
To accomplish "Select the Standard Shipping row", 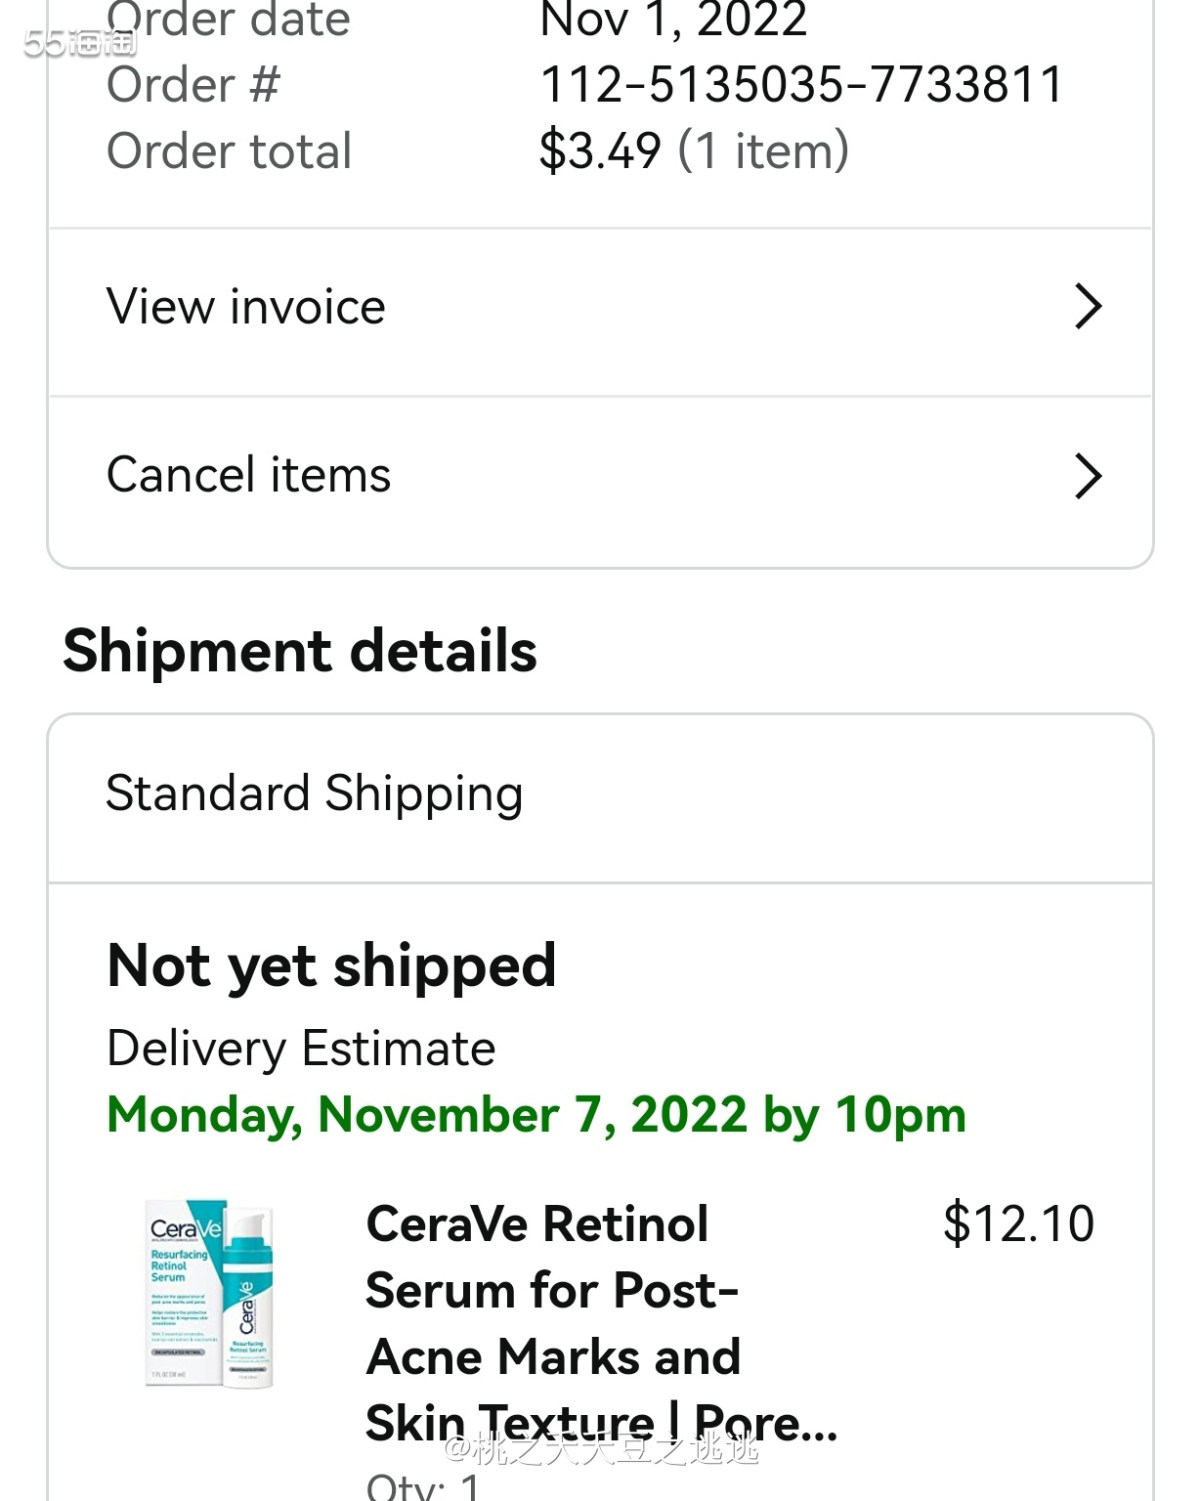I will point(600,798).
